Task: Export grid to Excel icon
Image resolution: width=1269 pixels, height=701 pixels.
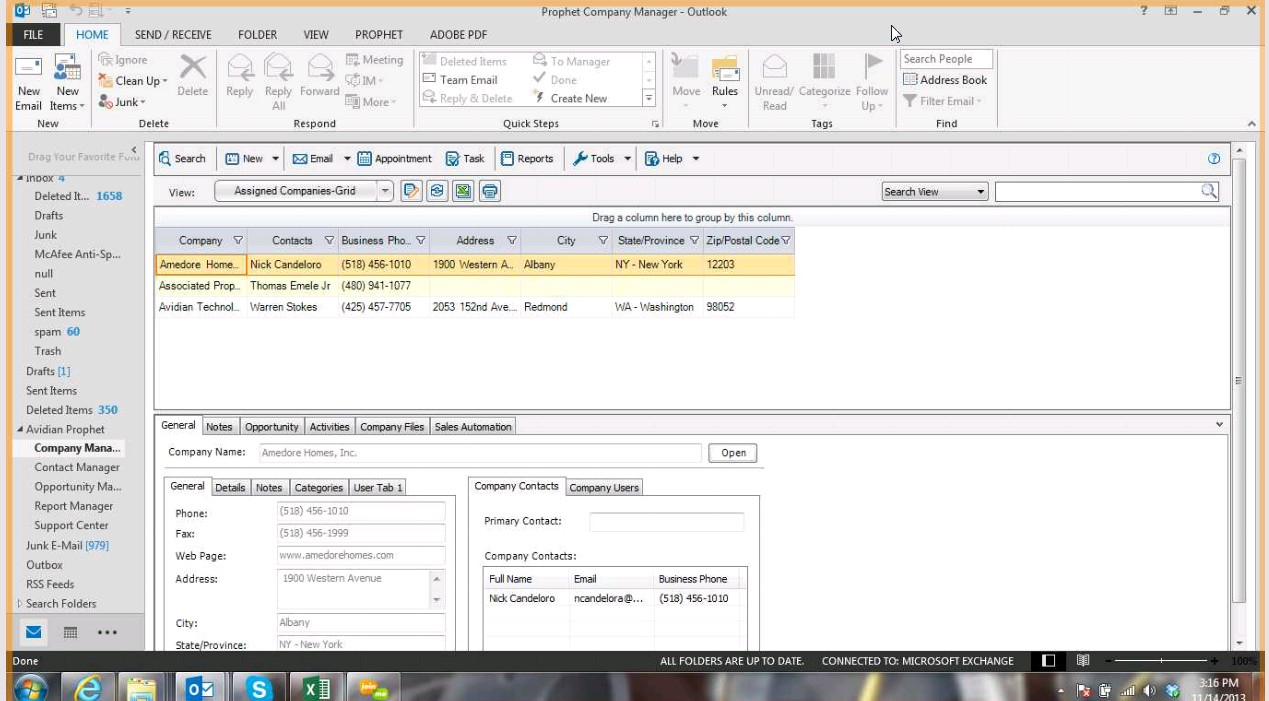Action: pyautogui.click(x=464, y=191)
